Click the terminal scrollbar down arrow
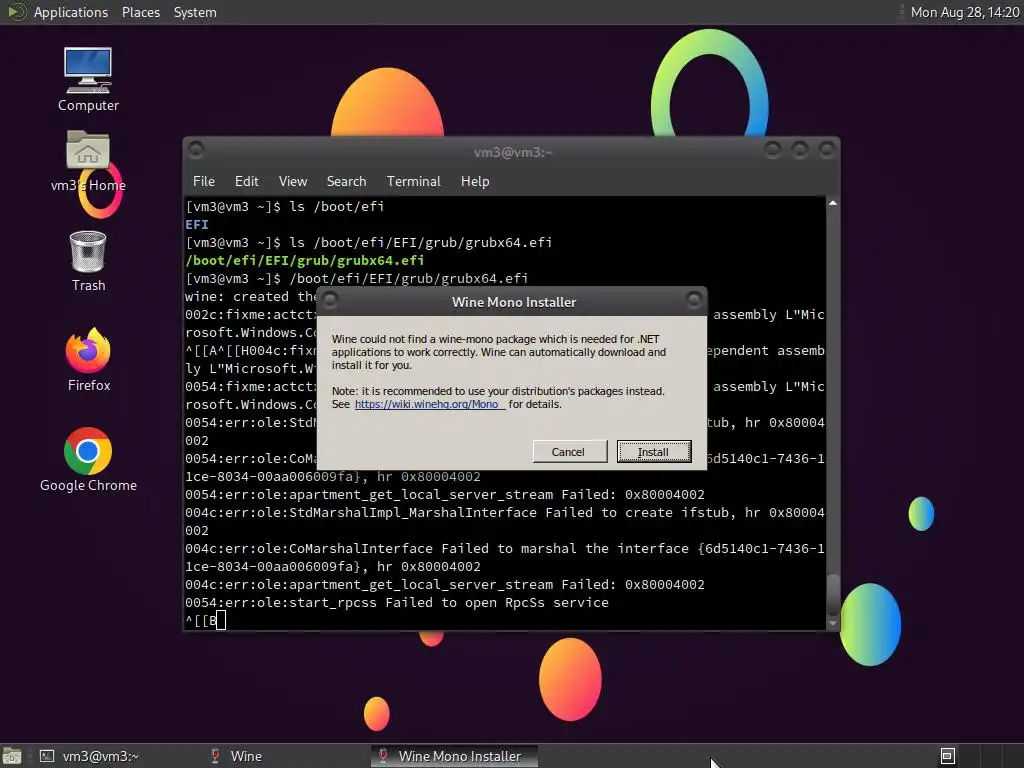Viewport: 1024px width, 768px height. tap(833, 624)
